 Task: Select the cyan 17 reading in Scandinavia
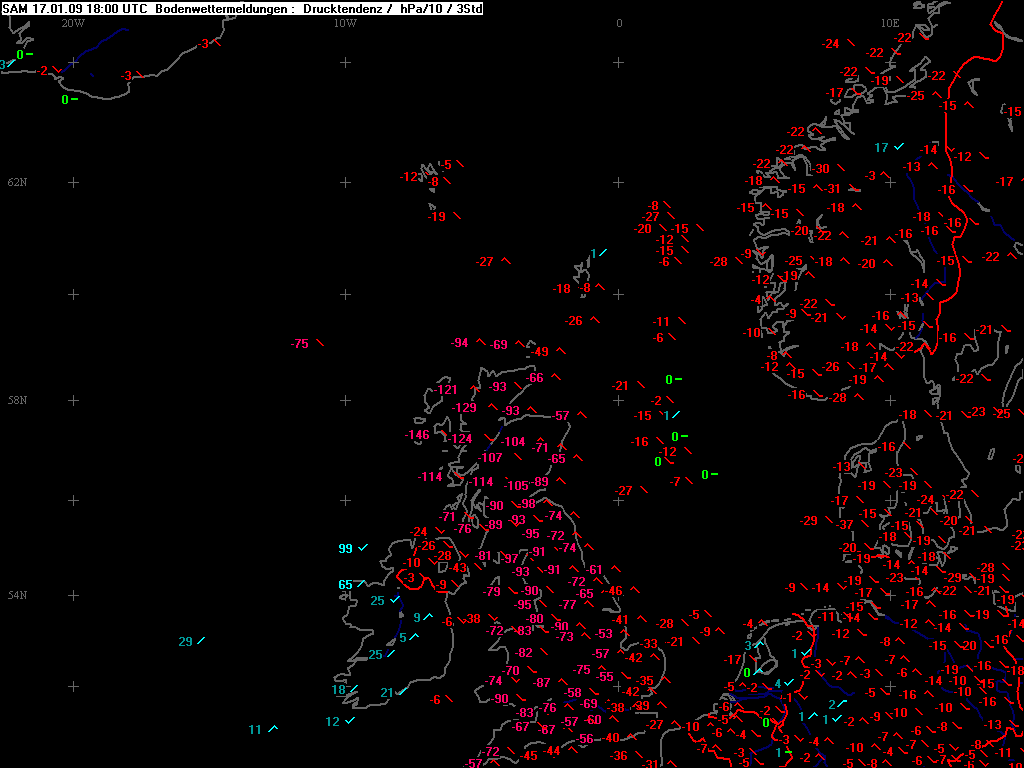coord(882,148)
